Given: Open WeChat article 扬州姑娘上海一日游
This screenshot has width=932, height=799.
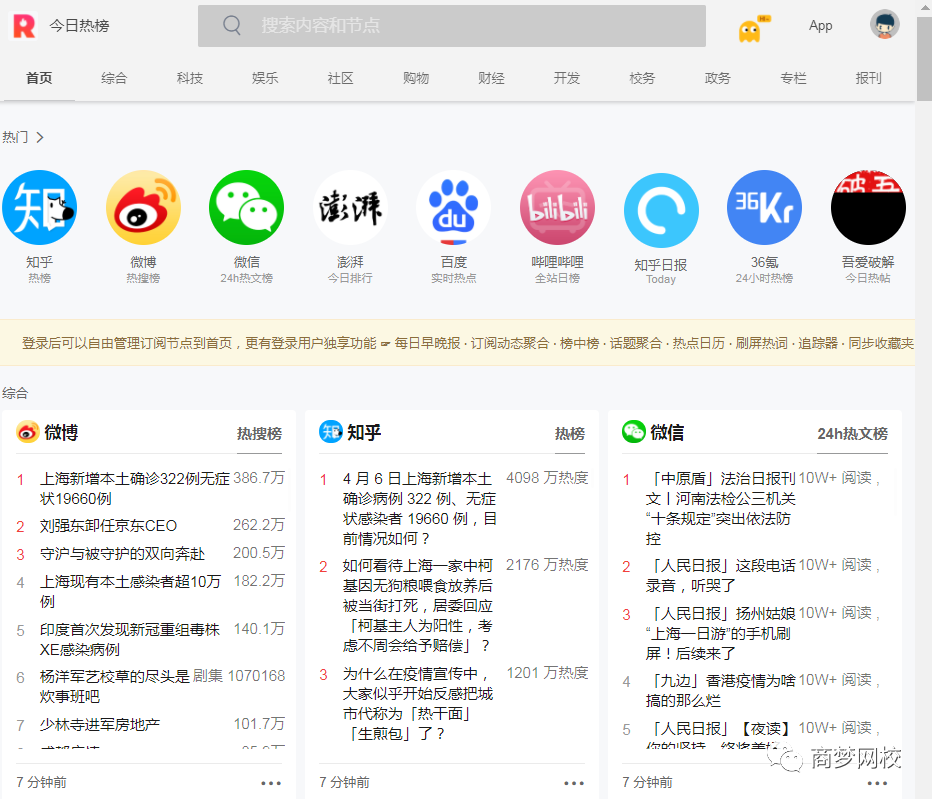Looking at the screenshot, I should 721,633.
